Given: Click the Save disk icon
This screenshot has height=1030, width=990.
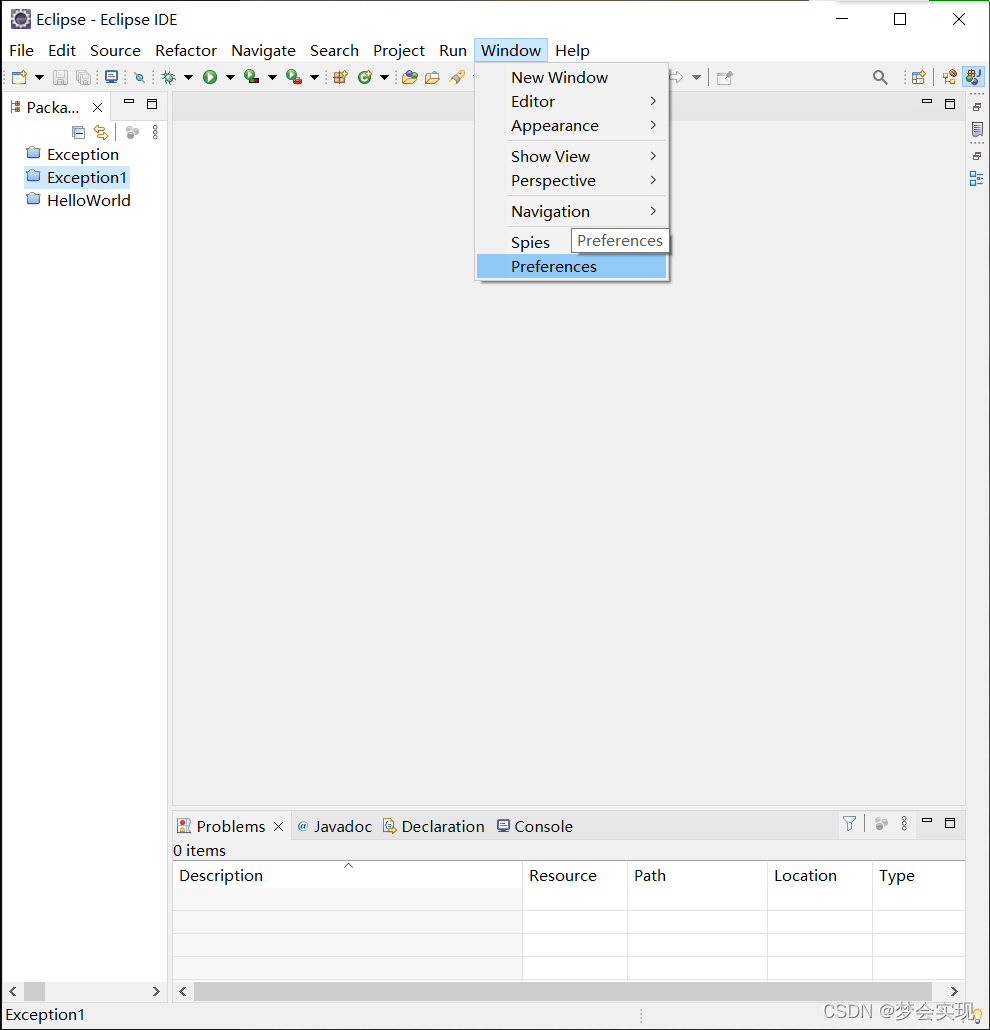Looking at the screenshot, I should [60, 78].
